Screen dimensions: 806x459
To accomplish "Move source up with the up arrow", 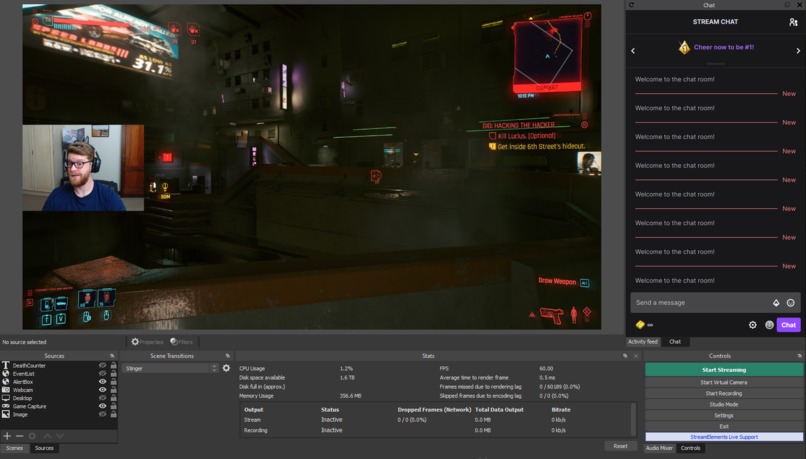I will pos(47,436).
